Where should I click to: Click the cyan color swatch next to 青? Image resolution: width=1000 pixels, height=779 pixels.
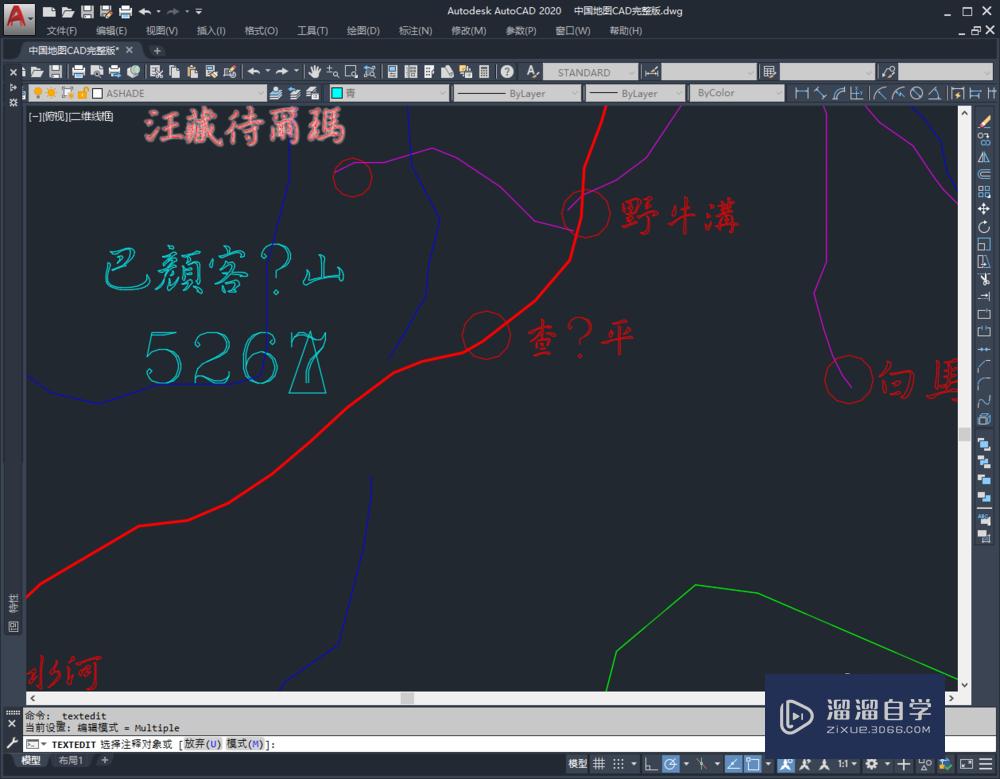coord(335,92)
